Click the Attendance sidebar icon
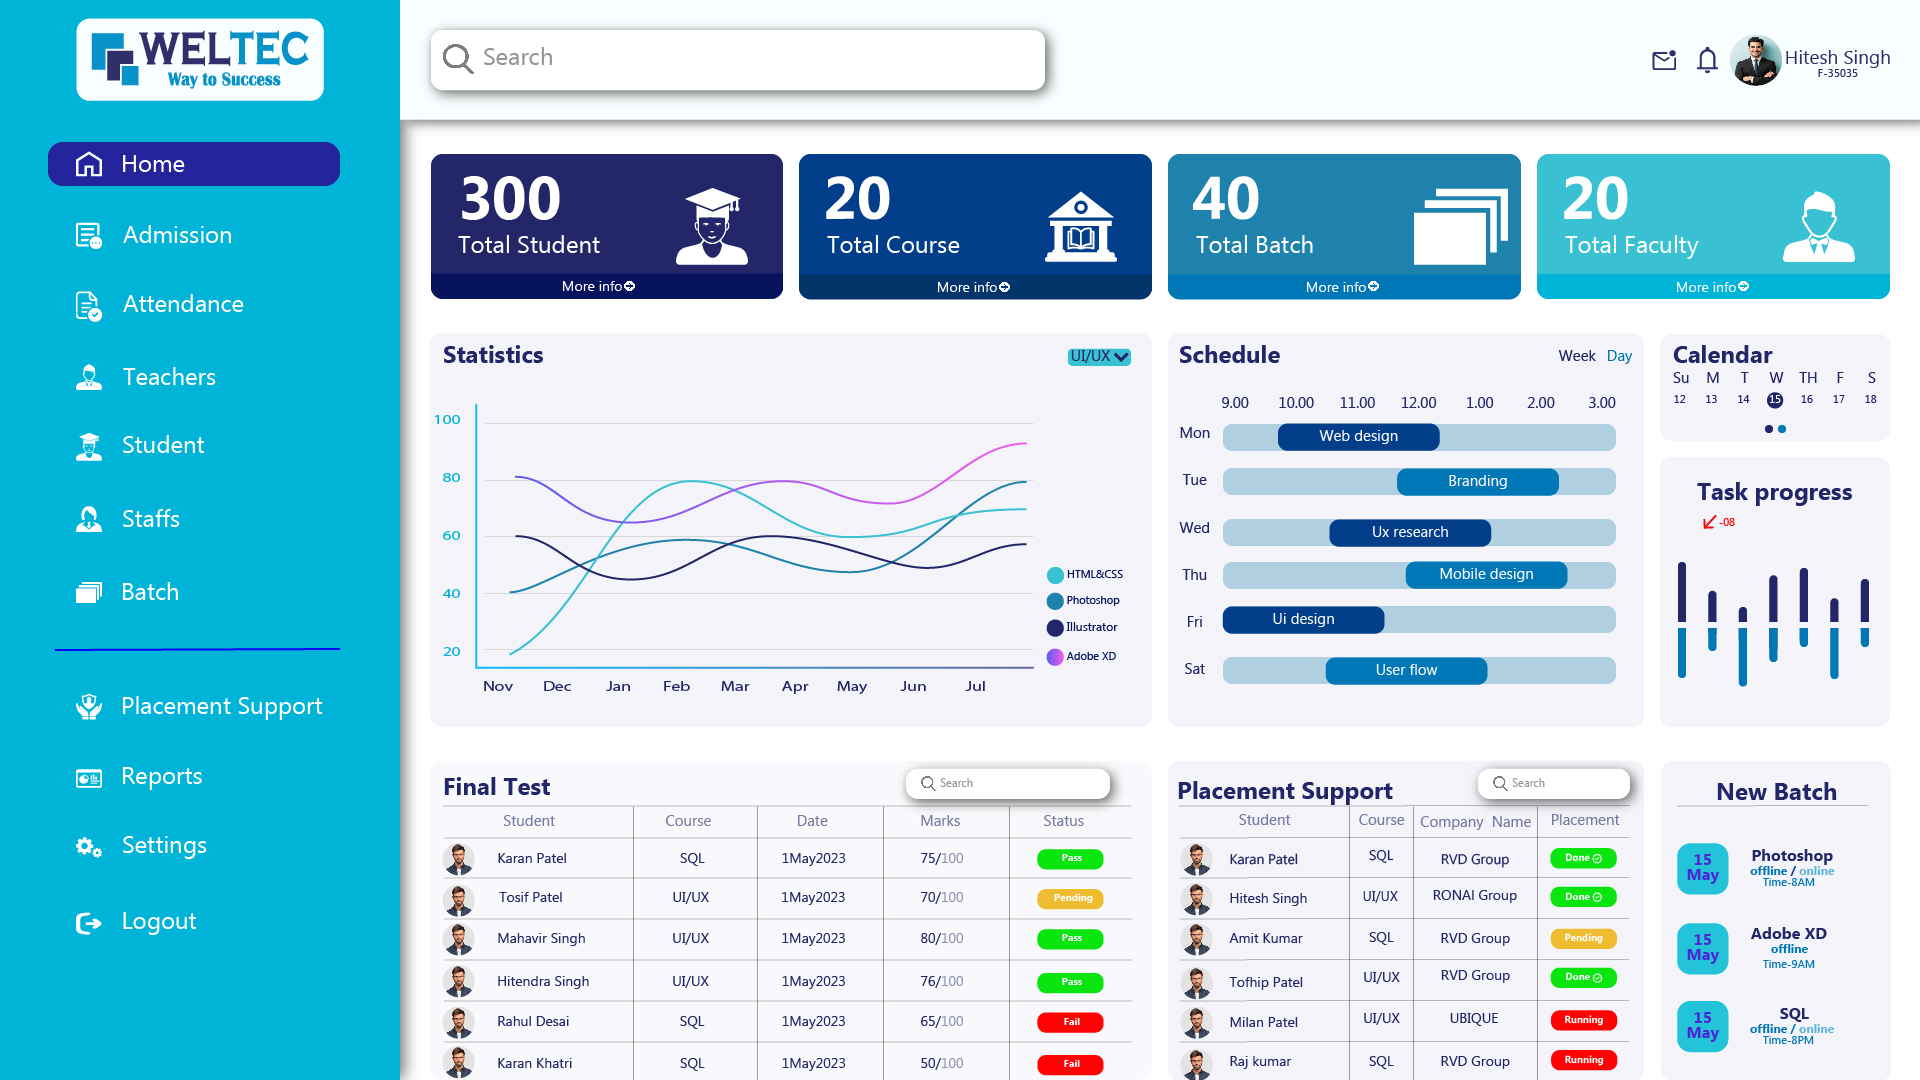1920x1080 pixels. [89, 305]
